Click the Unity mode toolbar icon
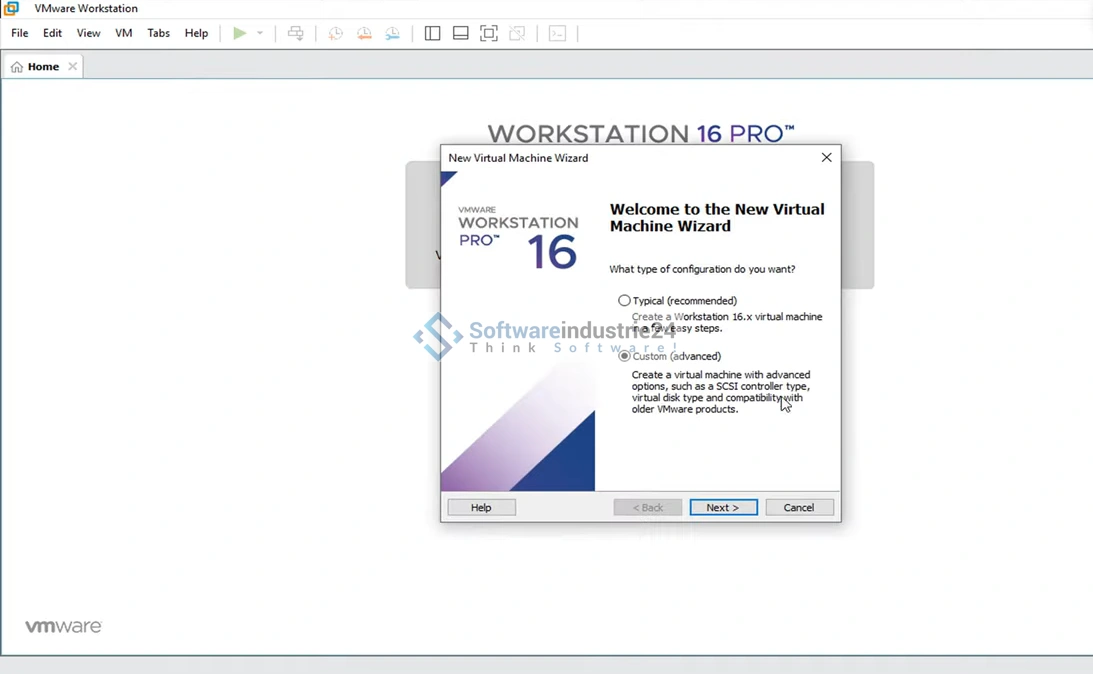Screen dimensions: 1093x674 [x=517, y=33]
